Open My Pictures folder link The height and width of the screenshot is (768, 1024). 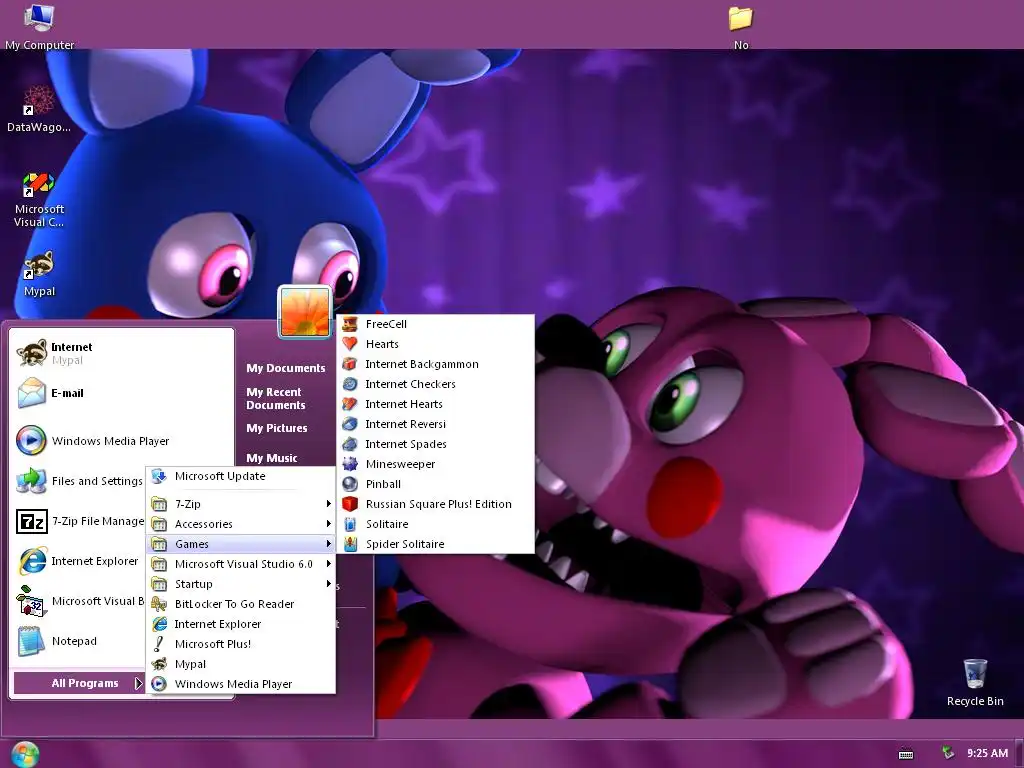(276, 428)
